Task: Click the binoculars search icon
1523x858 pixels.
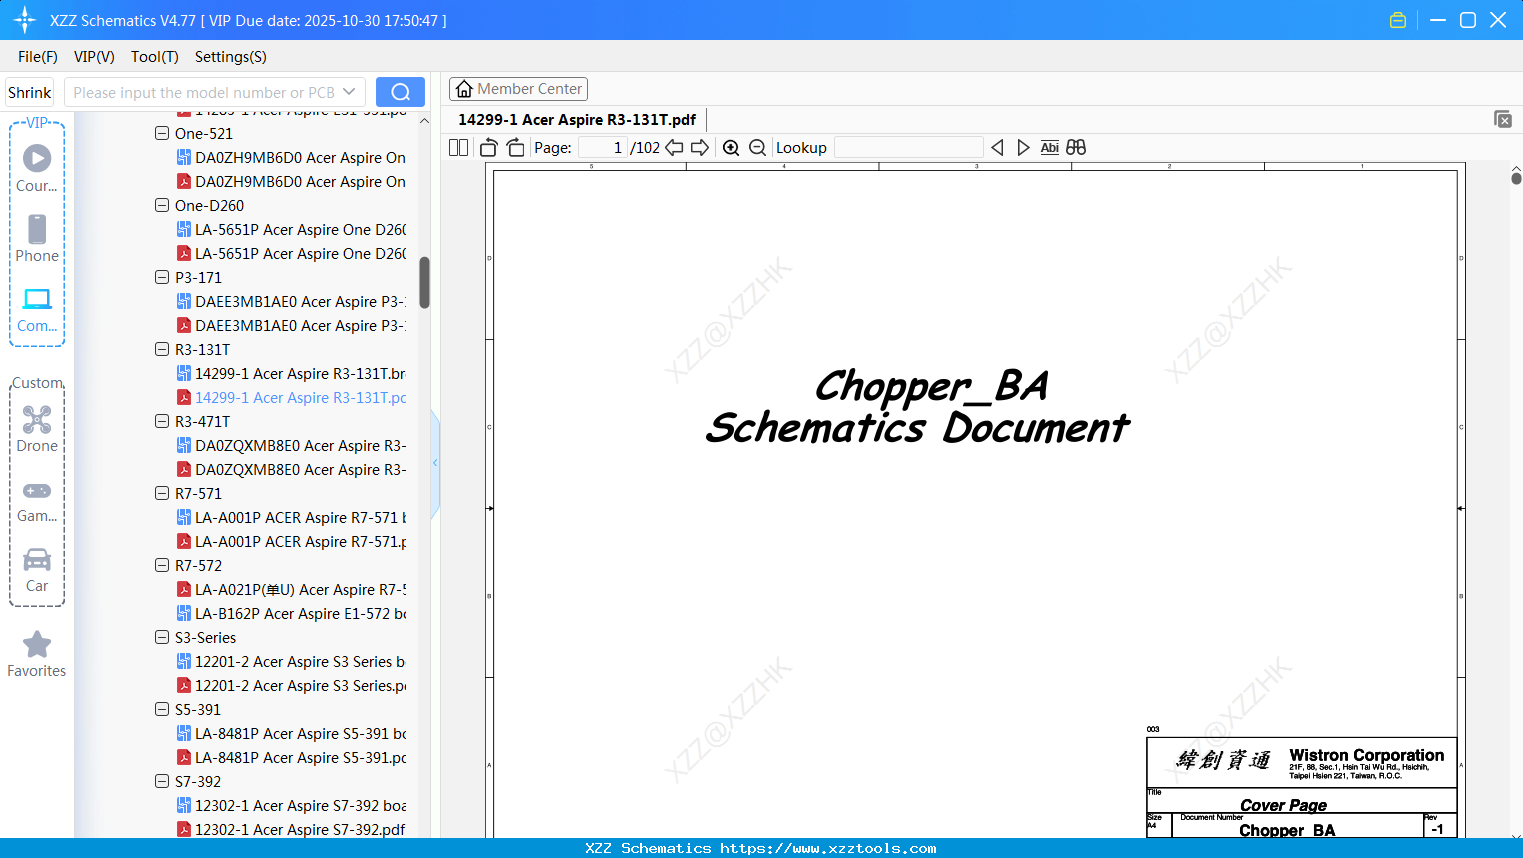Action: coord(1076,148)
